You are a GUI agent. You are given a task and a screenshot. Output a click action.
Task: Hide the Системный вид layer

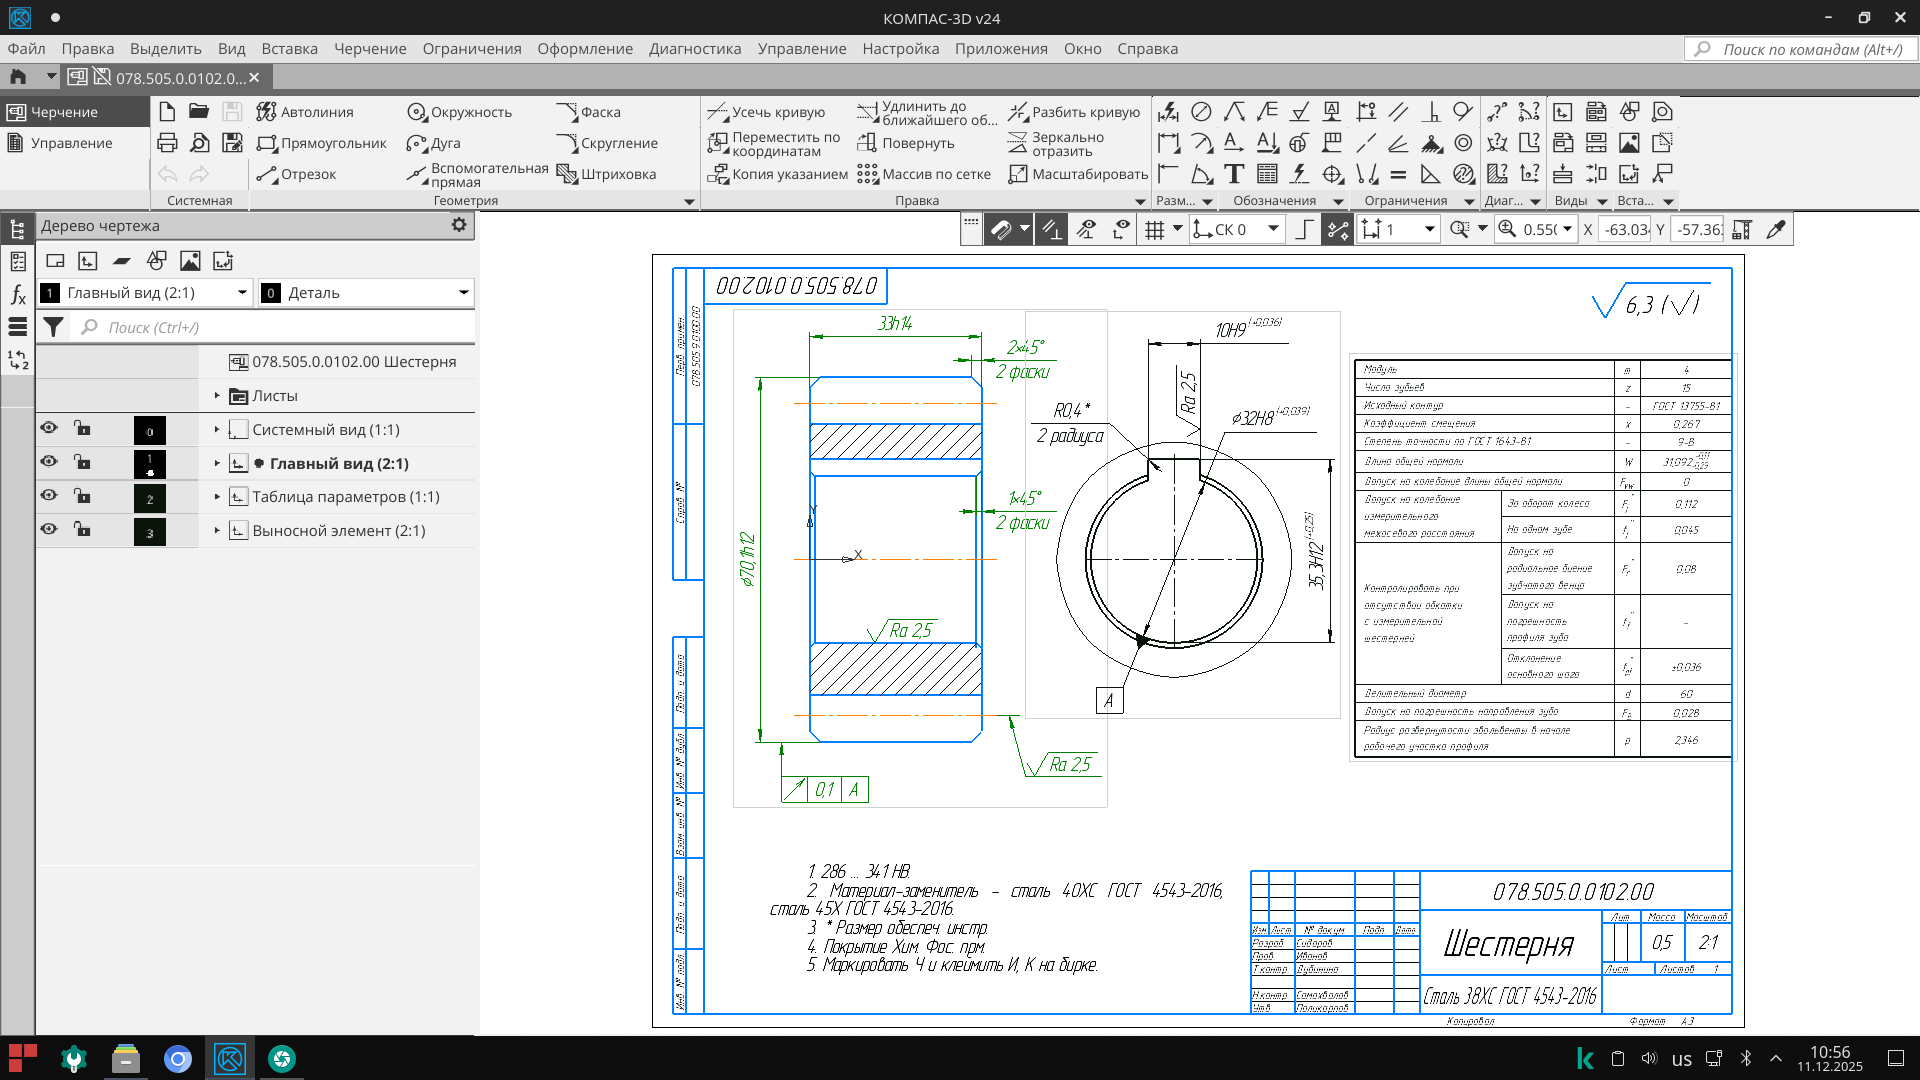(49, 428)
